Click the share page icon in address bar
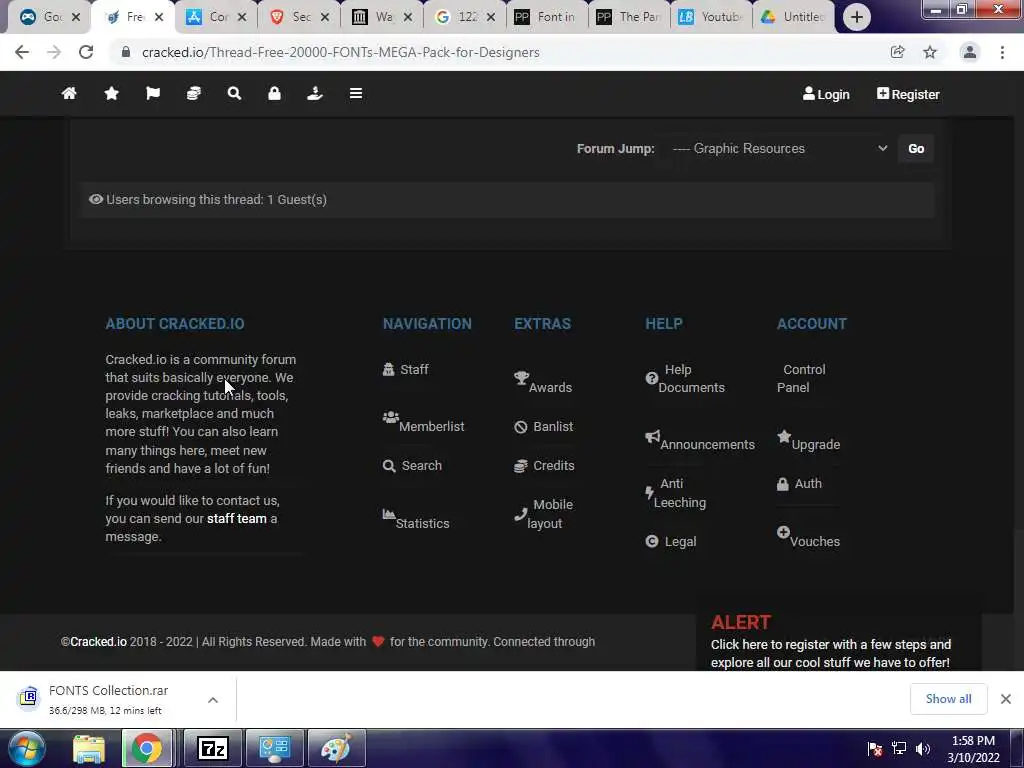The image size is (1024, 768). pyautogui.click(x=897, y=52)
